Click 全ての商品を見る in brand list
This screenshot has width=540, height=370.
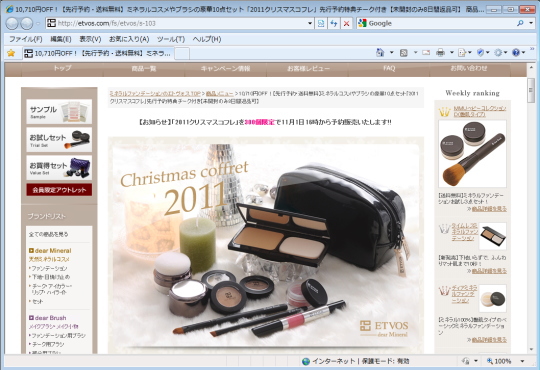(x=49, y=234)
